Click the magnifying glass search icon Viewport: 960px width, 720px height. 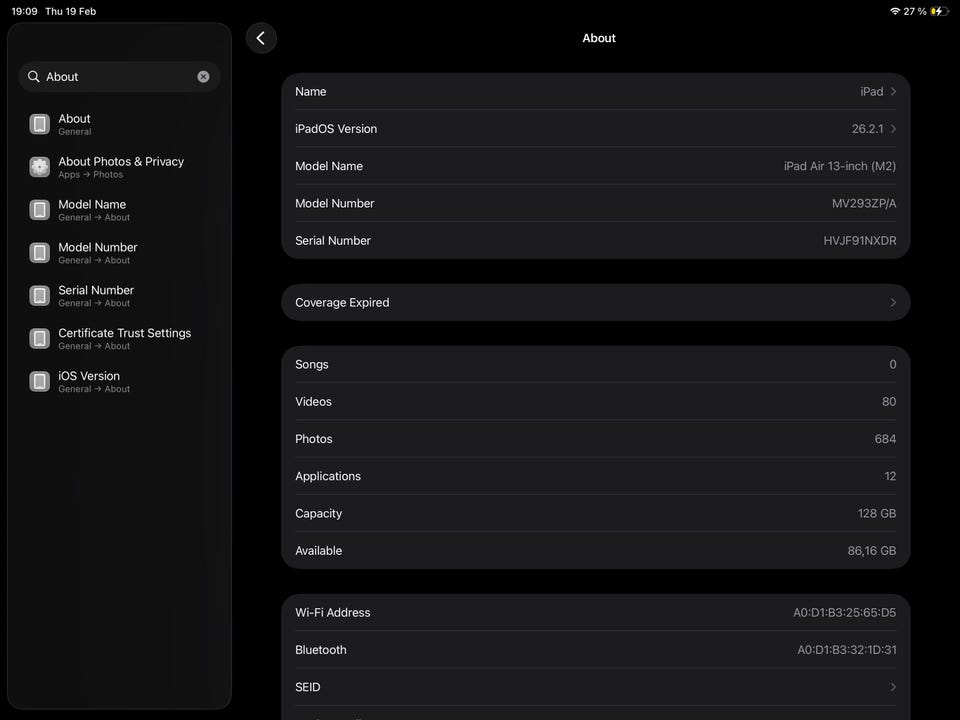tap(34, 77)
